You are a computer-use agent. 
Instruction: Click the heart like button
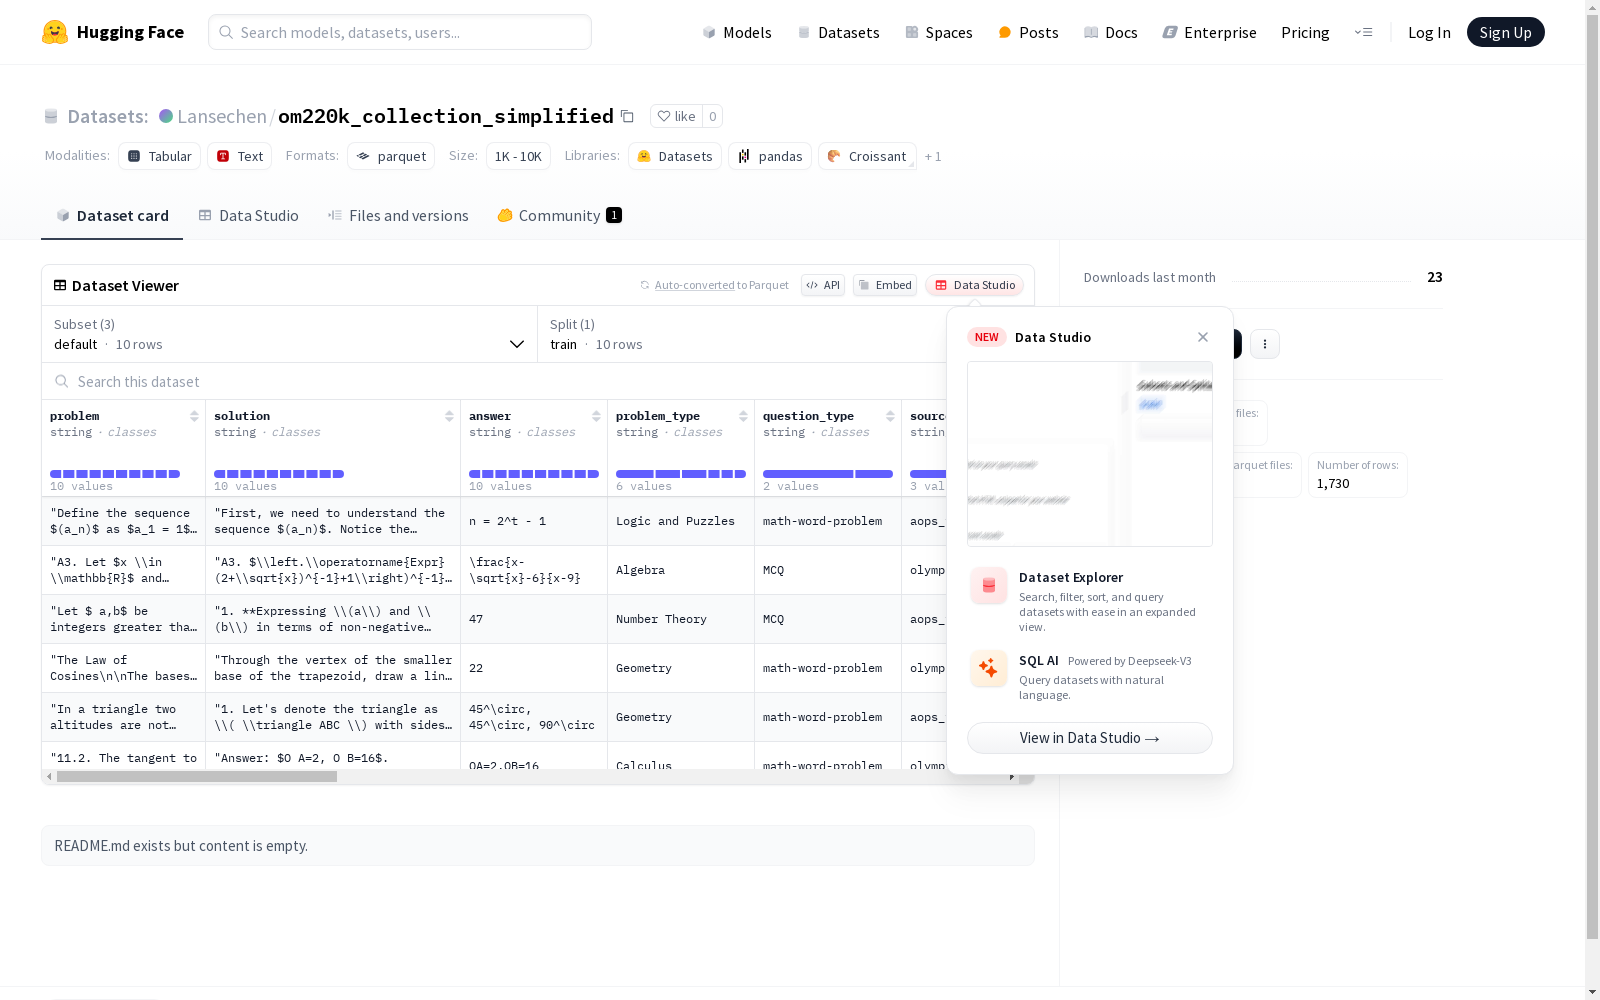pyautogui.click(x=676, y=116)
